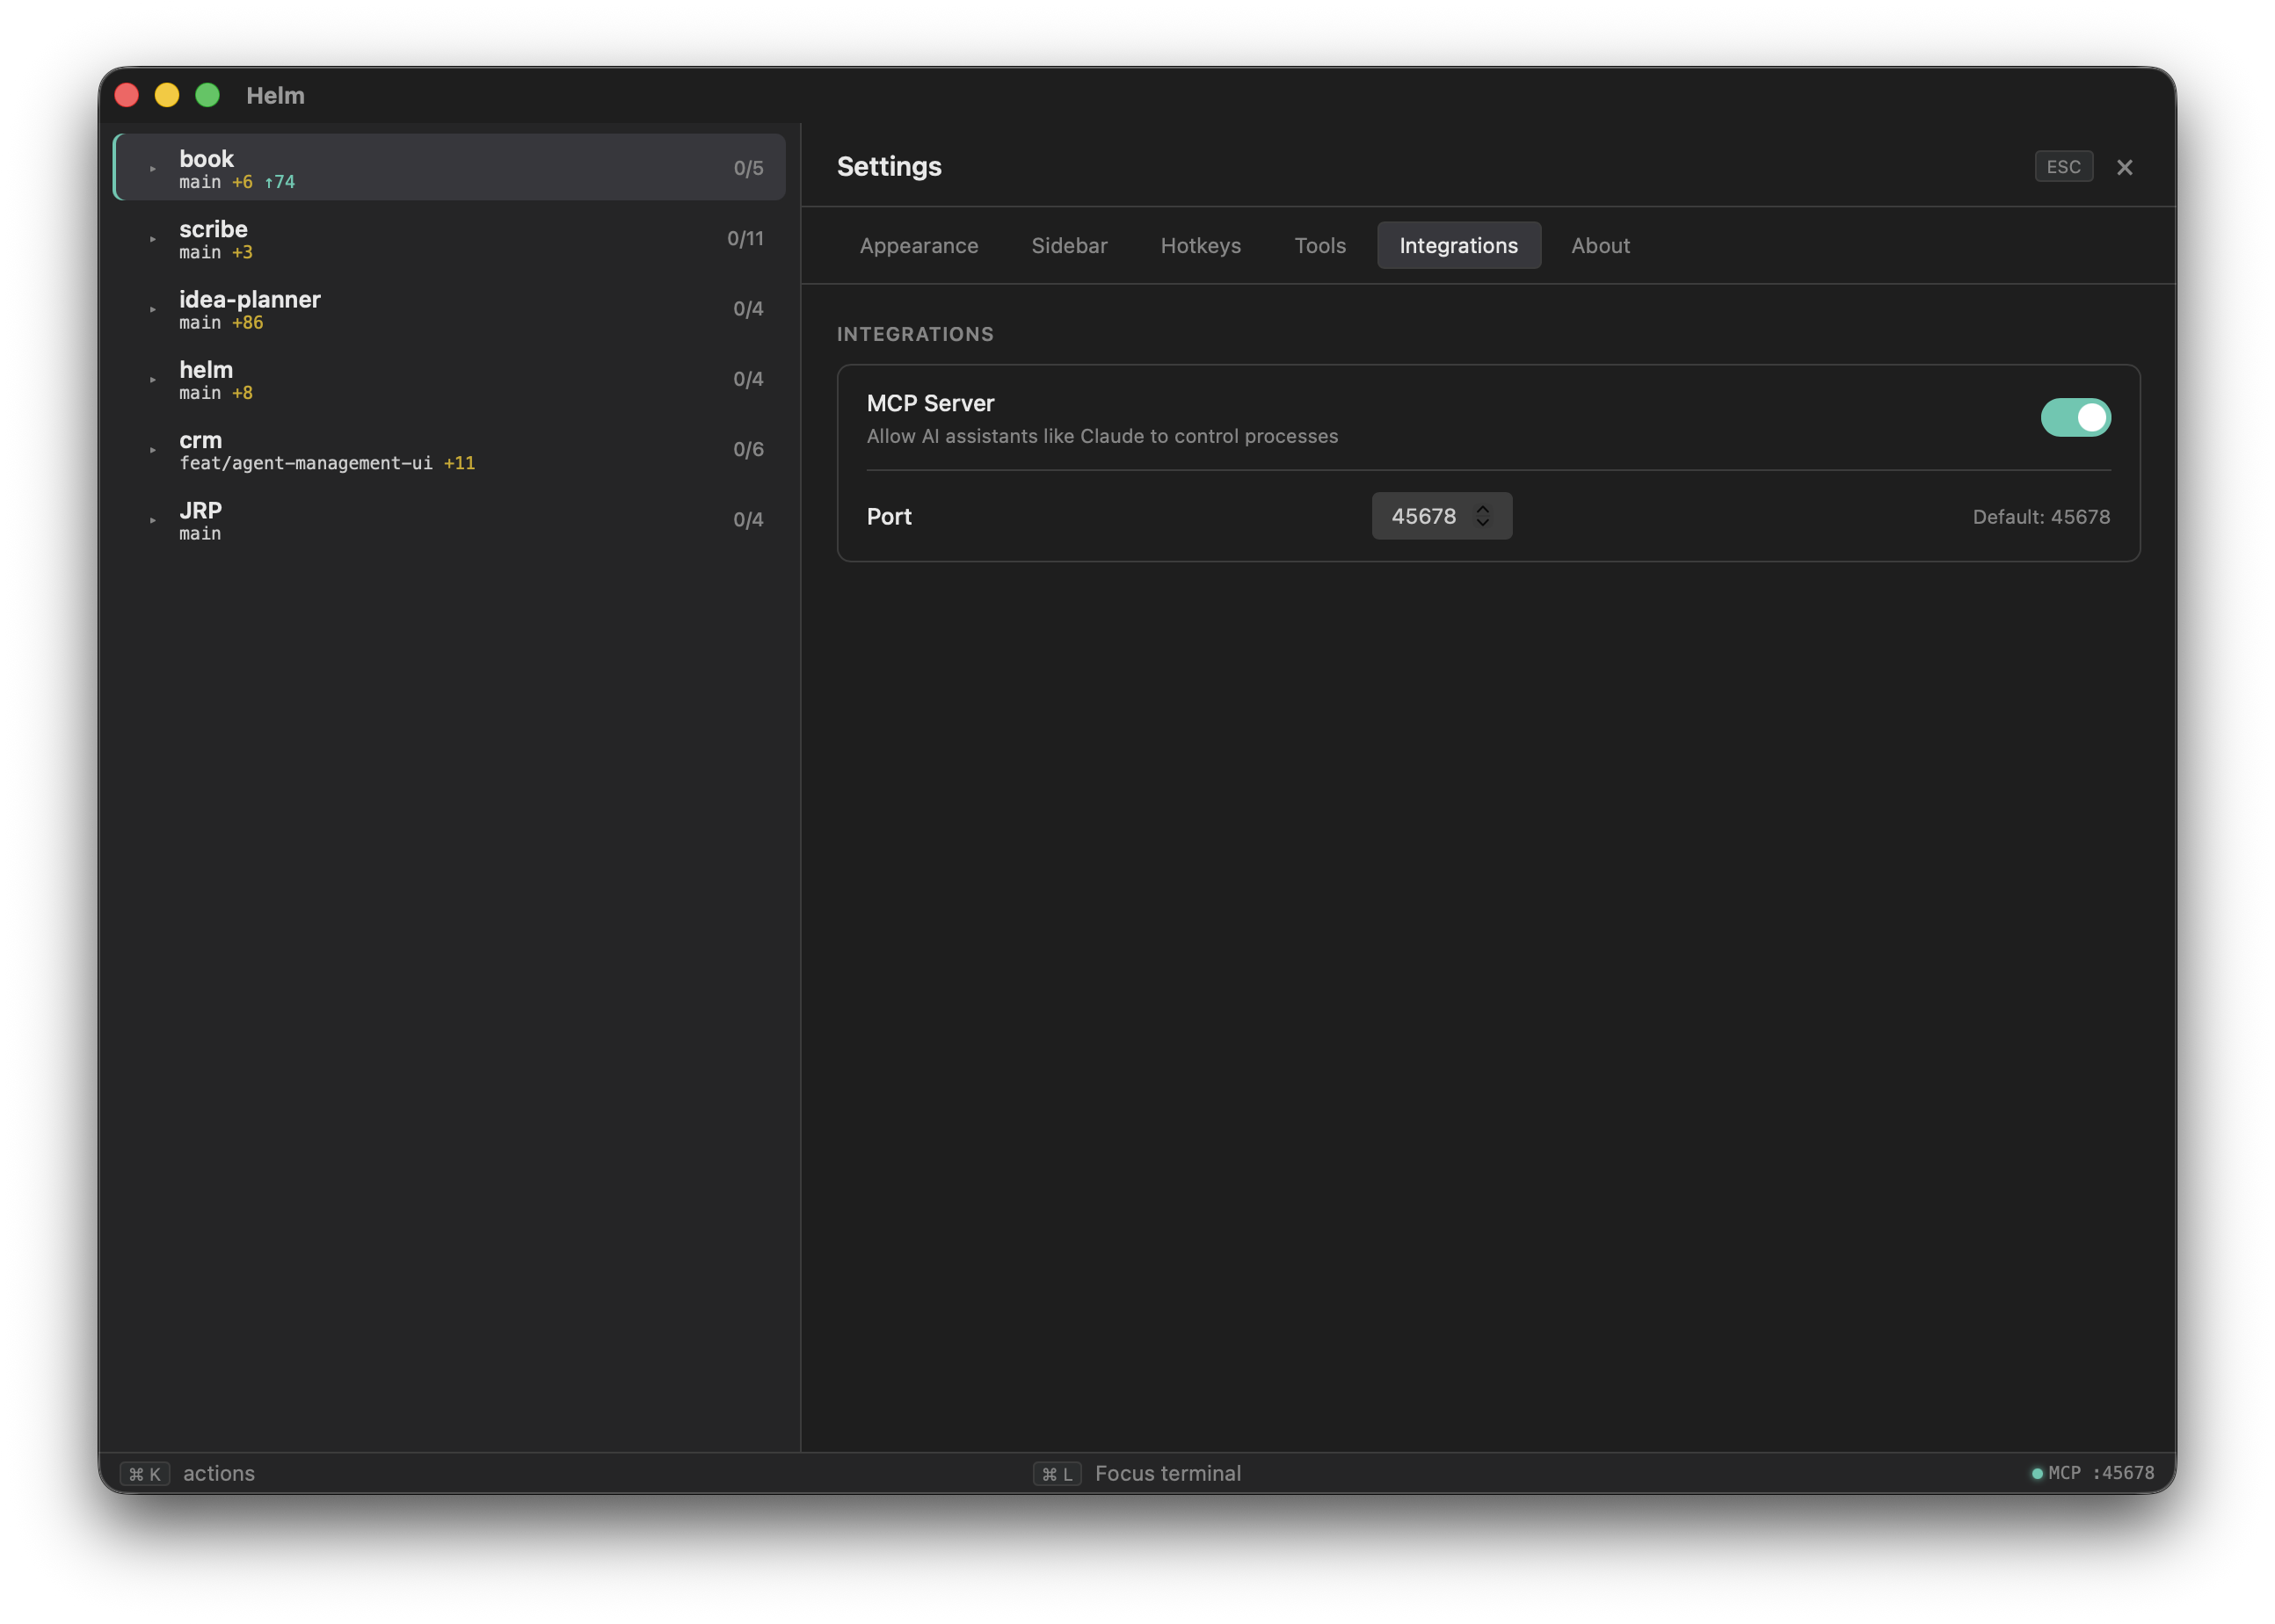Click the MCP Server heading
Screen dimensions: 2275x1624
[x=930, y=403]
